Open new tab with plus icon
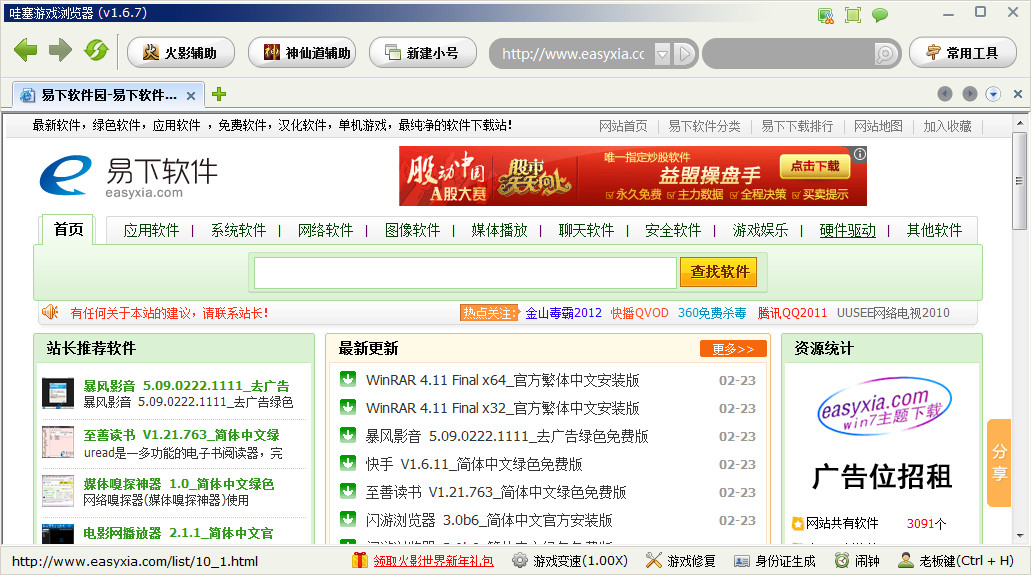The image size is (1031, 575). click(x=219, y=94)
